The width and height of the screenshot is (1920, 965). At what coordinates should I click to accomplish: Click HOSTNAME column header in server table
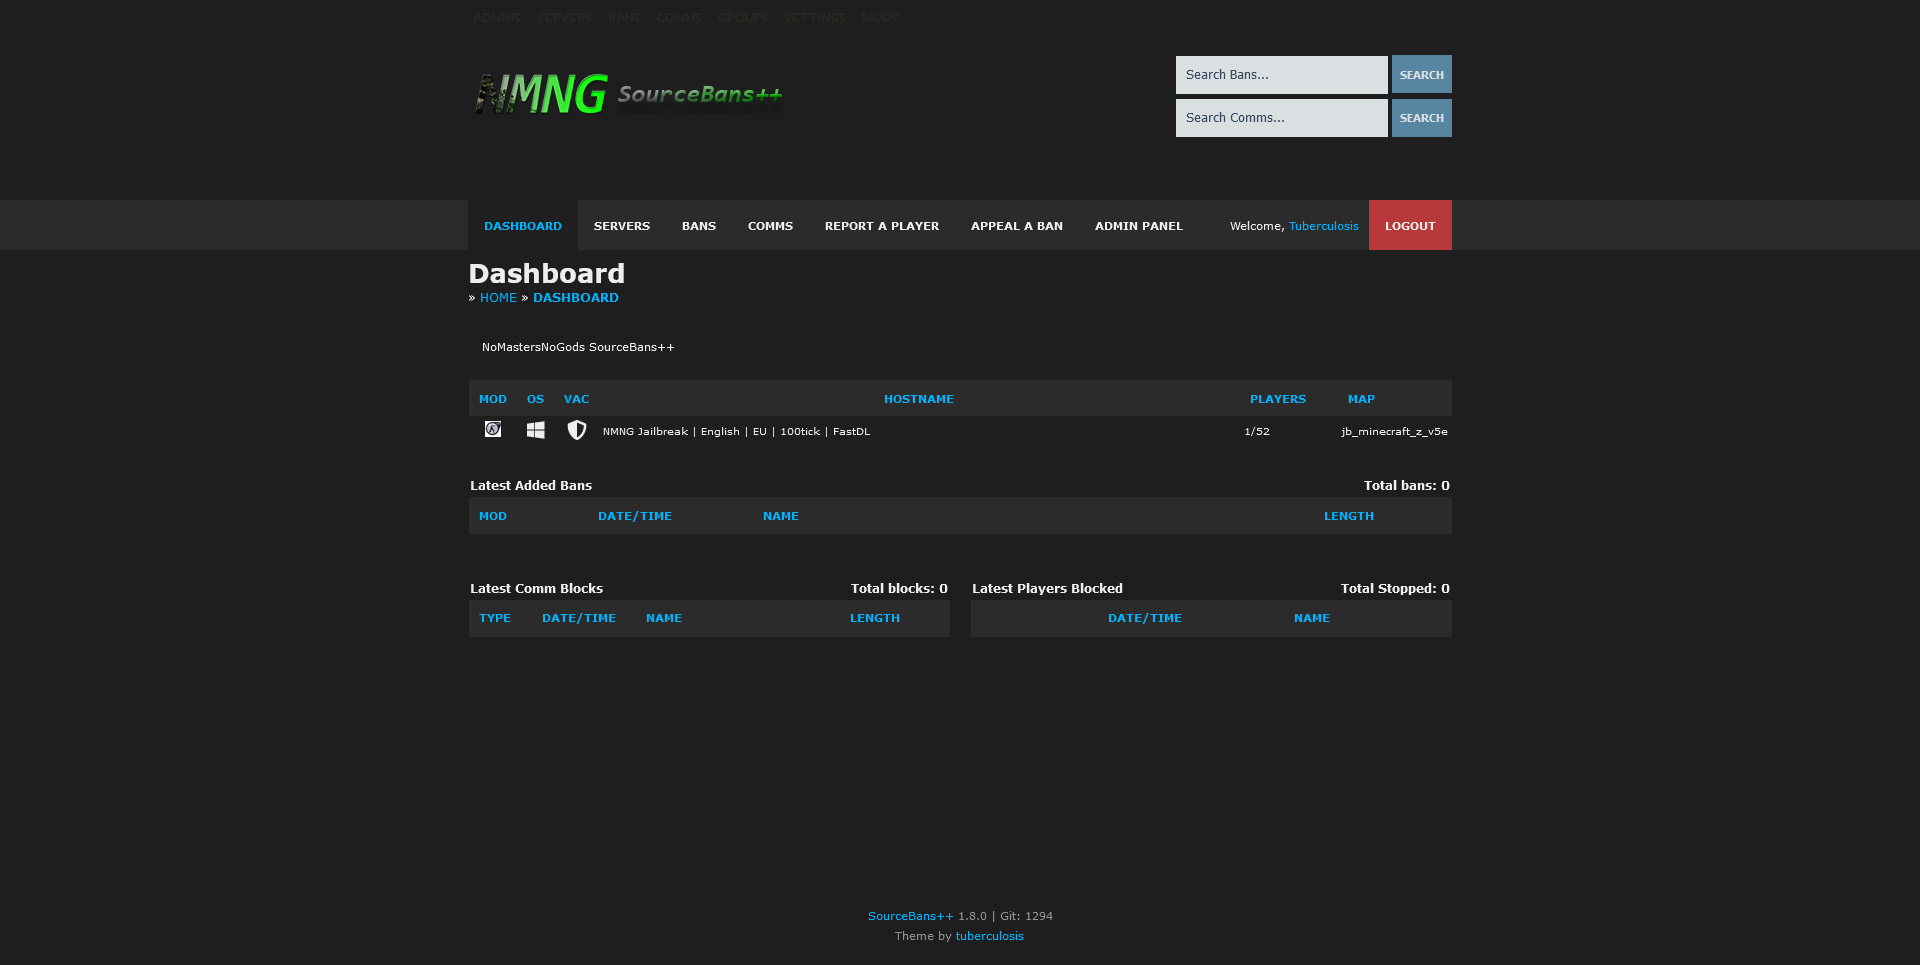(919, 399)
